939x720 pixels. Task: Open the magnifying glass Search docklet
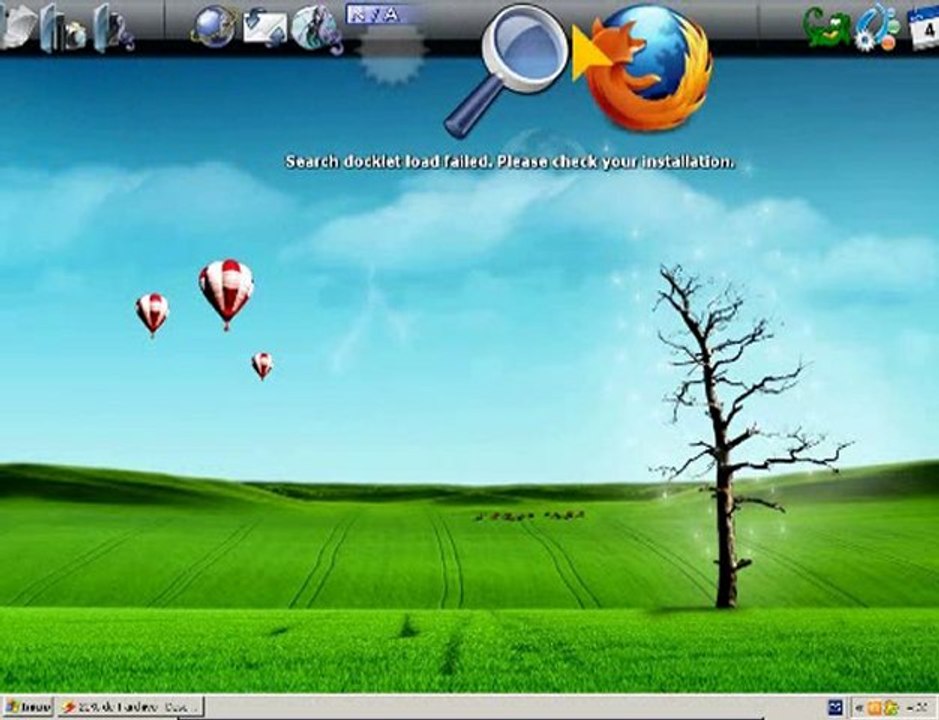point(508,71)
